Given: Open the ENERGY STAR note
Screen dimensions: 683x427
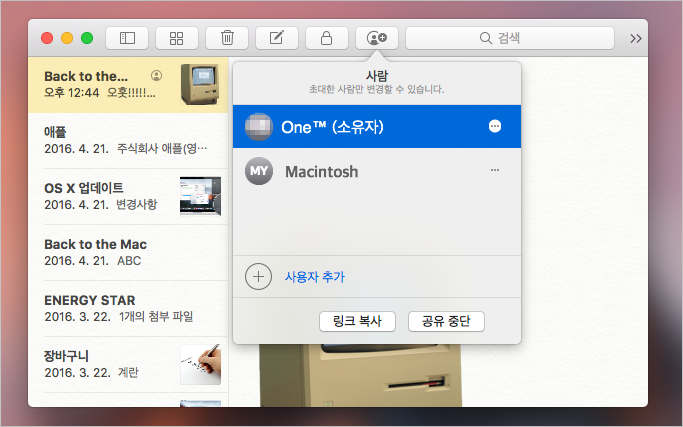Looking at the screenshot, I should click(128, 308).
